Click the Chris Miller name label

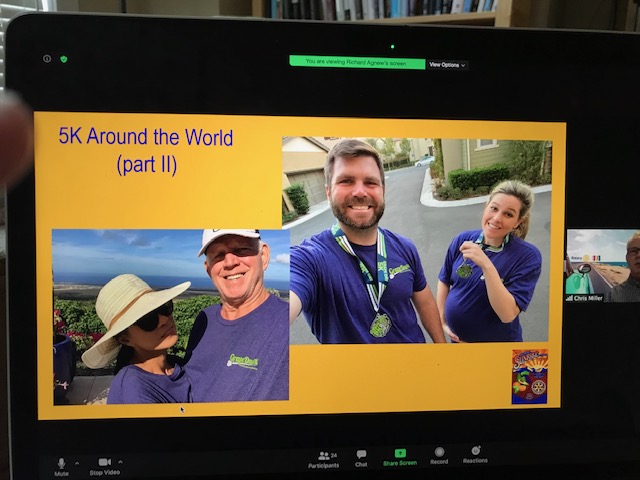587,297
